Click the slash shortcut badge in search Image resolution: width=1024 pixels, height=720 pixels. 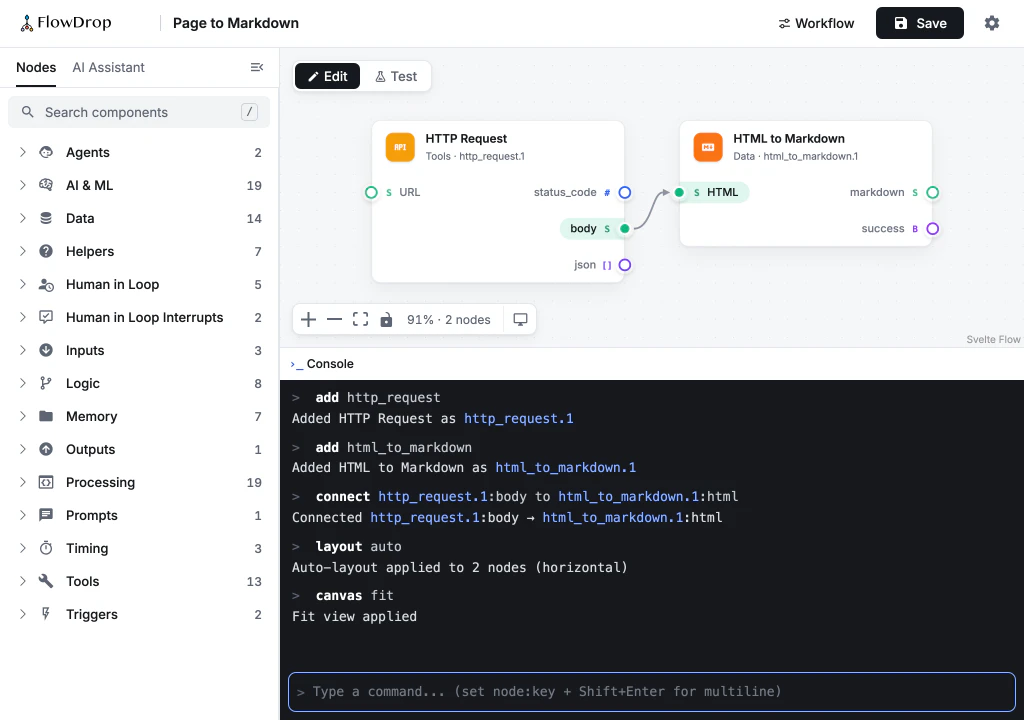(x=249, y=112)
